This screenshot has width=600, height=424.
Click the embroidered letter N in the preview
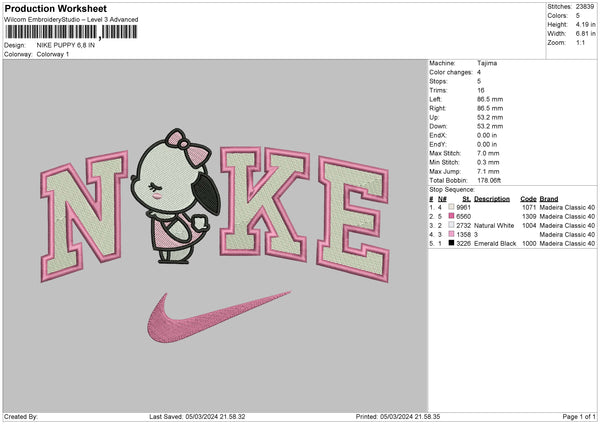[x=84, y=216]
